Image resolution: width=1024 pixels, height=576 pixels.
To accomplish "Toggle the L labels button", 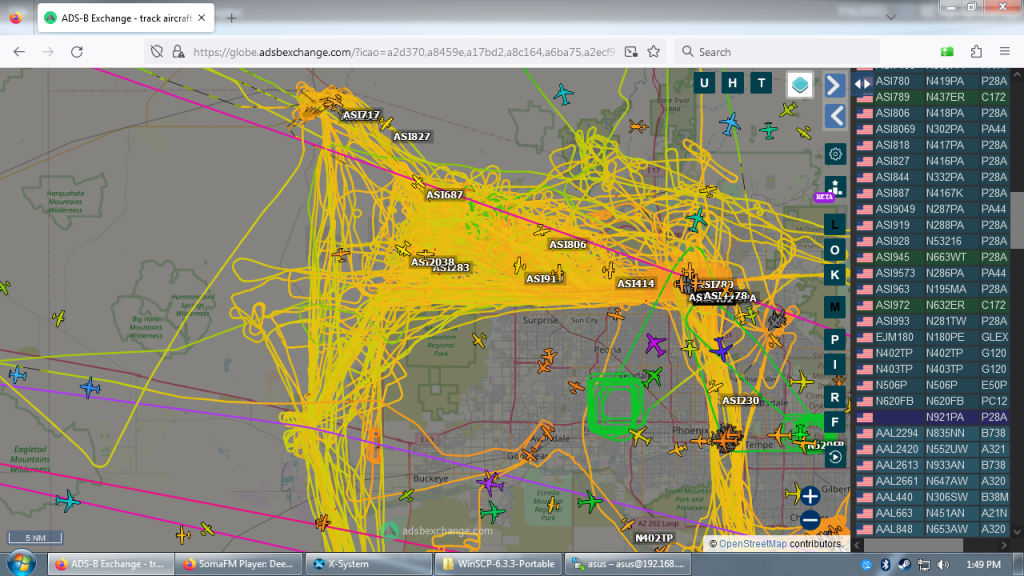I will pos(835,225).
